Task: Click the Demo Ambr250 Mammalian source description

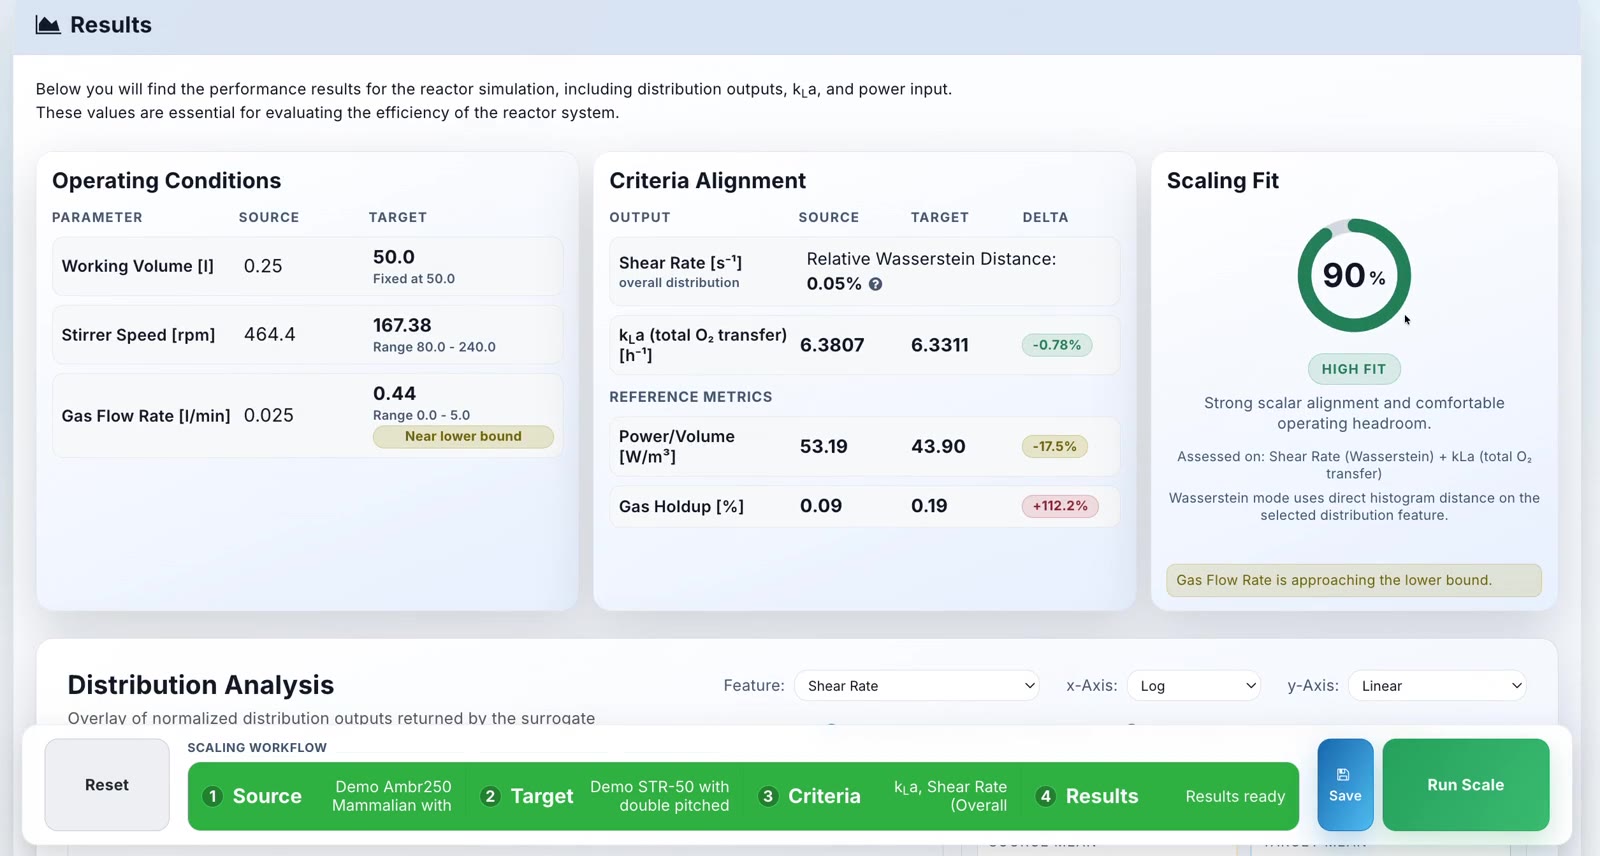Action: pyautogui.click(x=392, y=796)
